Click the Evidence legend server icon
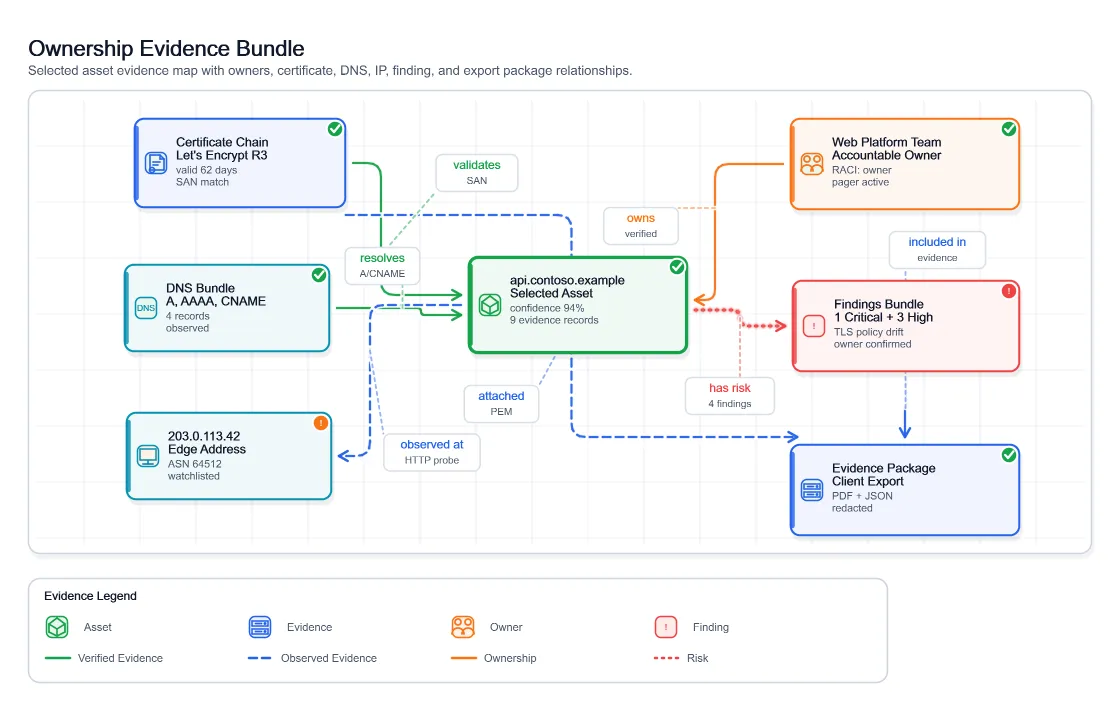This screenshot has width=1120, height=711. [x=260, y=627]
